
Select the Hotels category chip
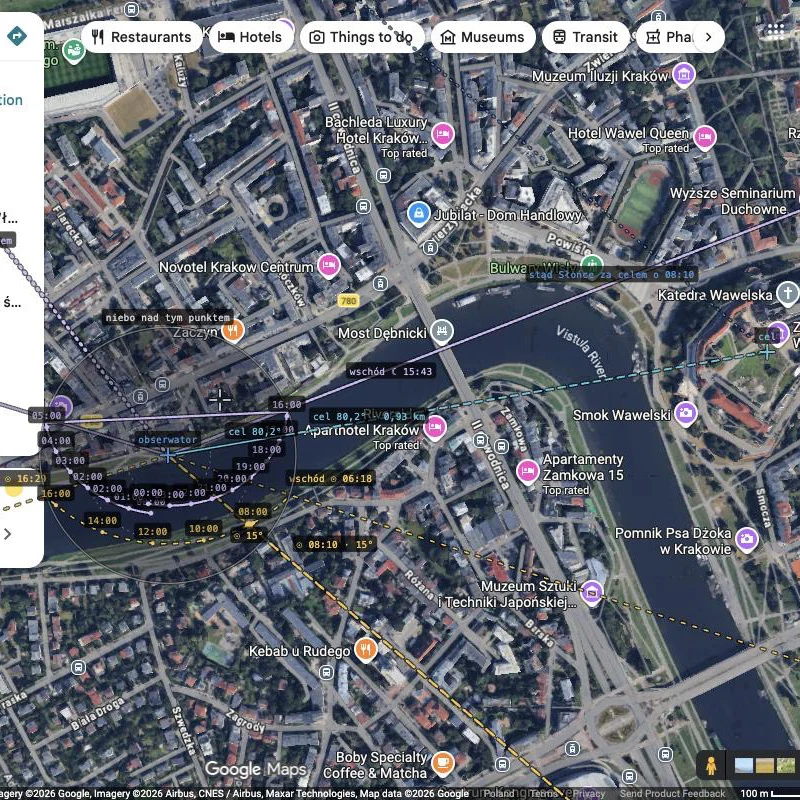coord(251,37)
